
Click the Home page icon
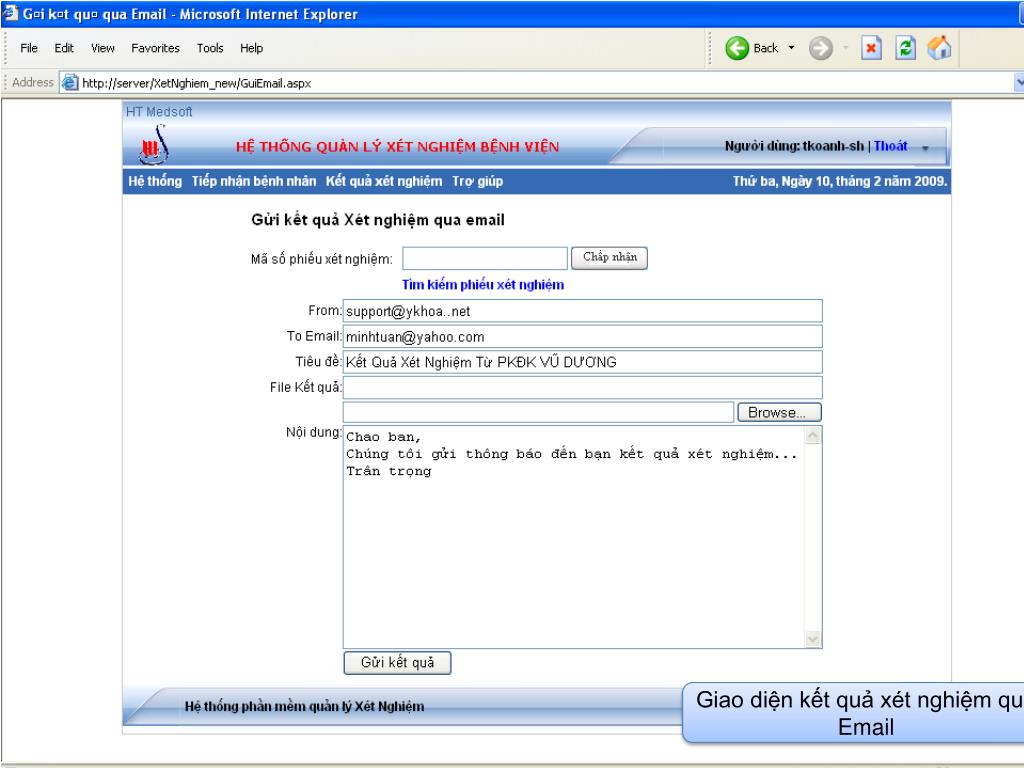(939, 48)
